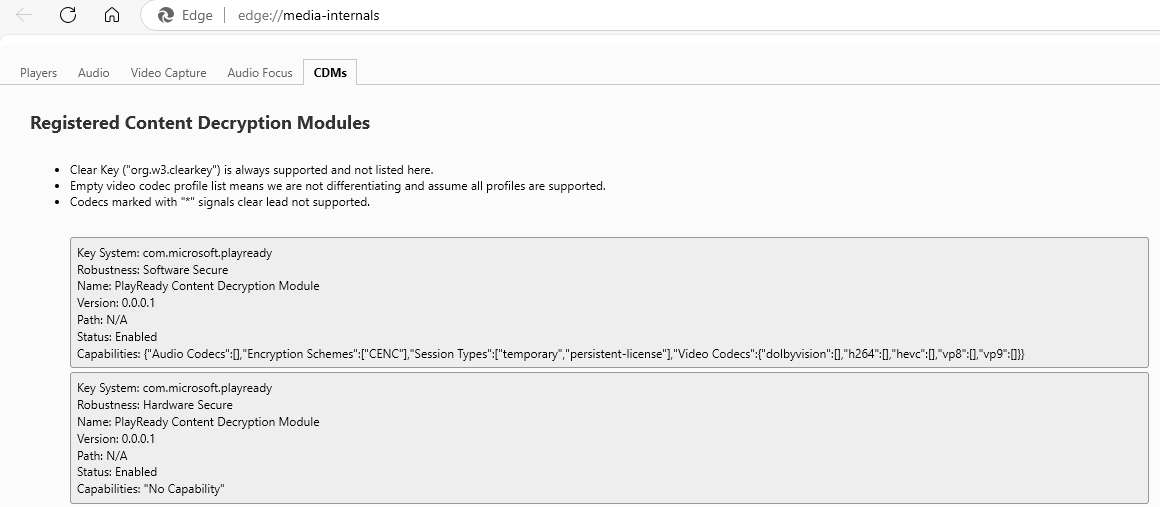
Task: Click the first Key System com.microsoft.playready line
Action: [174, 253]
